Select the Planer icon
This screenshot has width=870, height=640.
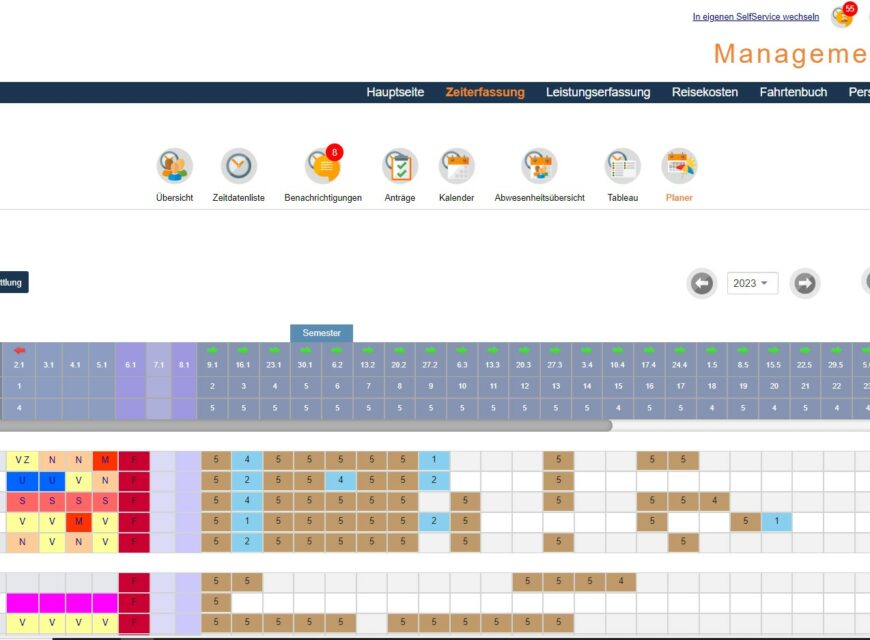tap(679, 166)
